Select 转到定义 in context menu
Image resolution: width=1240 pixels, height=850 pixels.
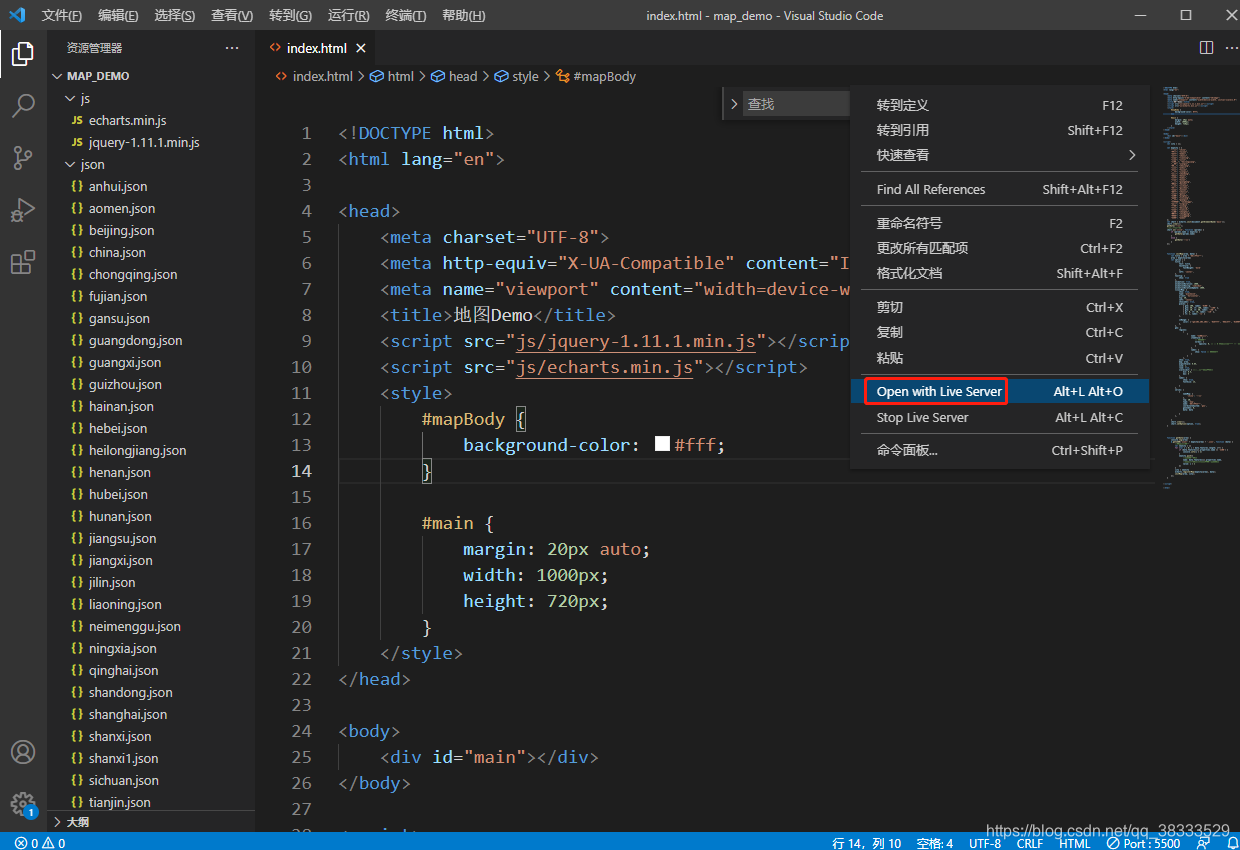click(1000, 105)
